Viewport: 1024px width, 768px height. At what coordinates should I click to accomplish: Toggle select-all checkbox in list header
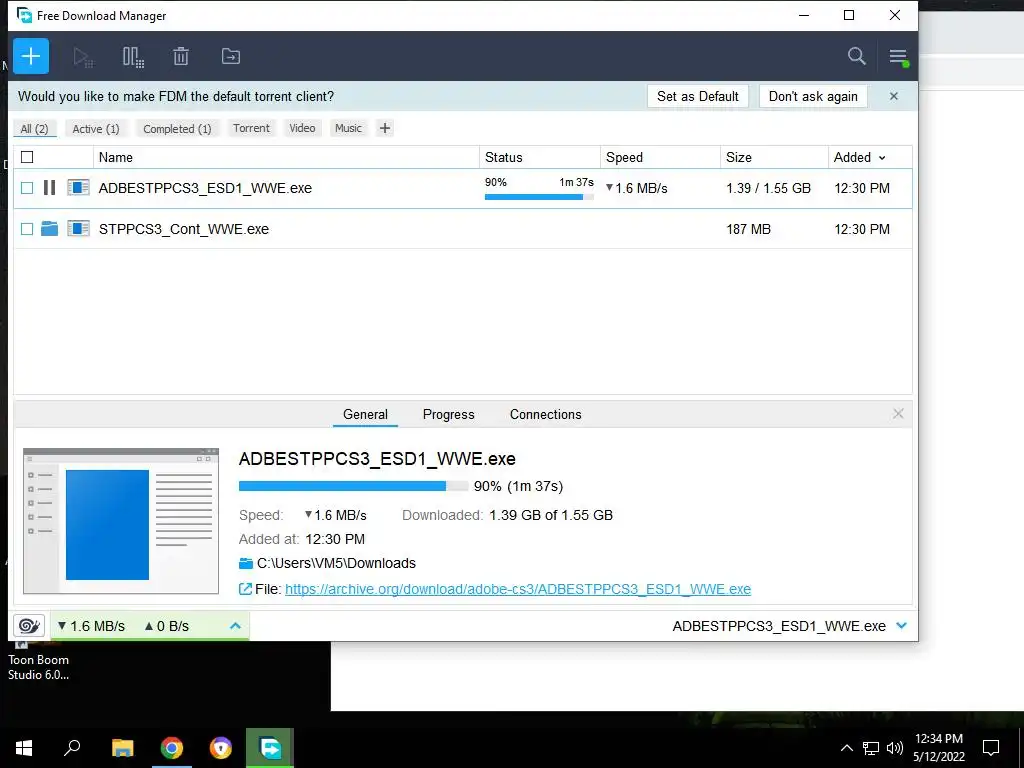[27, 157]
